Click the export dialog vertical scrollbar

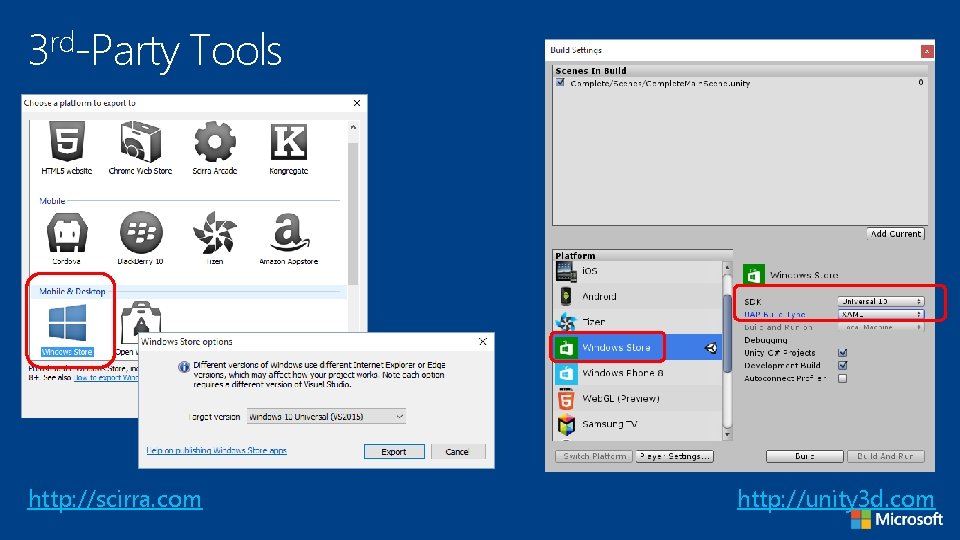(353, 214)
